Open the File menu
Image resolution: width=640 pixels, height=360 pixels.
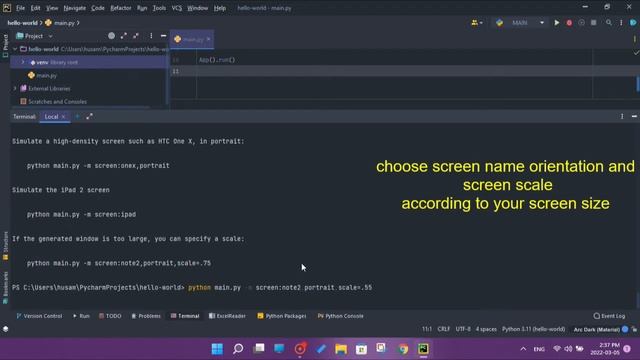tap(20, 8)
